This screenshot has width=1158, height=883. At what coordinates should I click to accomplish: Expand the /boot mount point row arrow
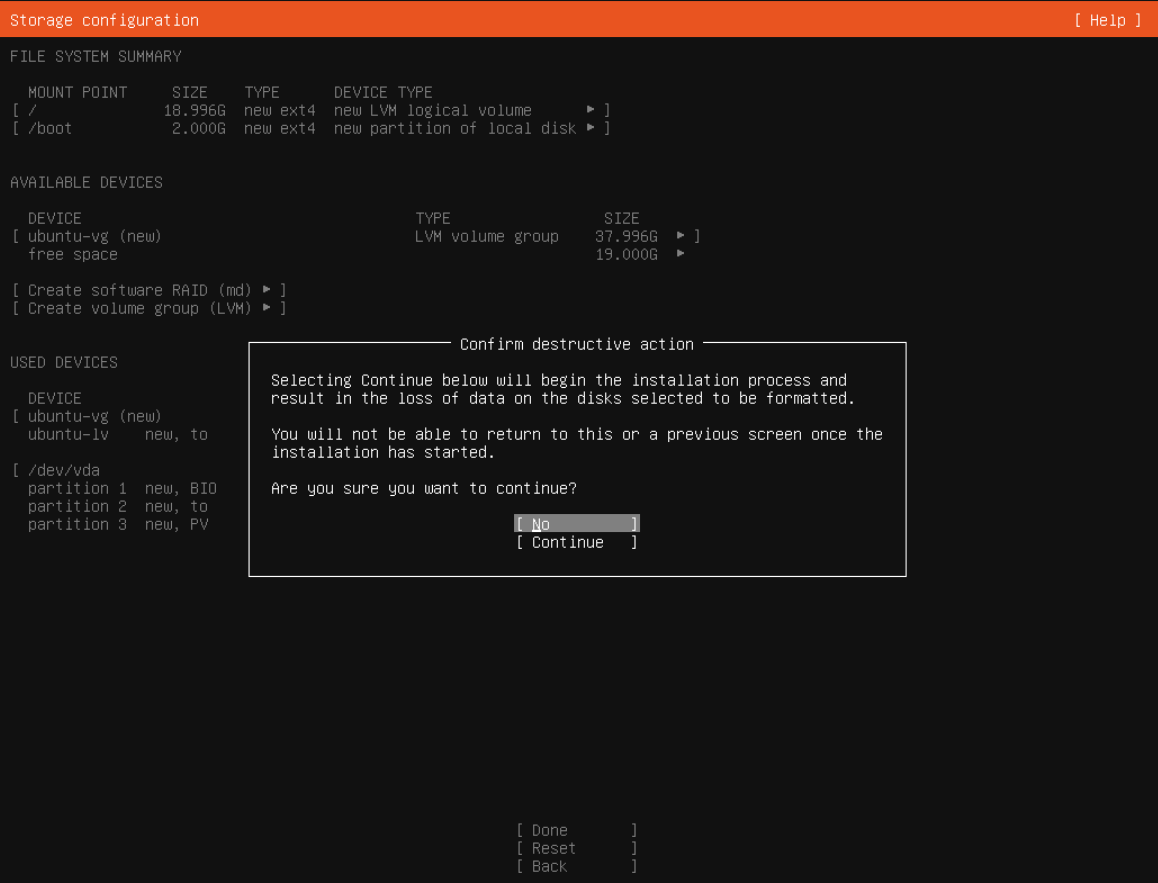[x=591, y=127]
